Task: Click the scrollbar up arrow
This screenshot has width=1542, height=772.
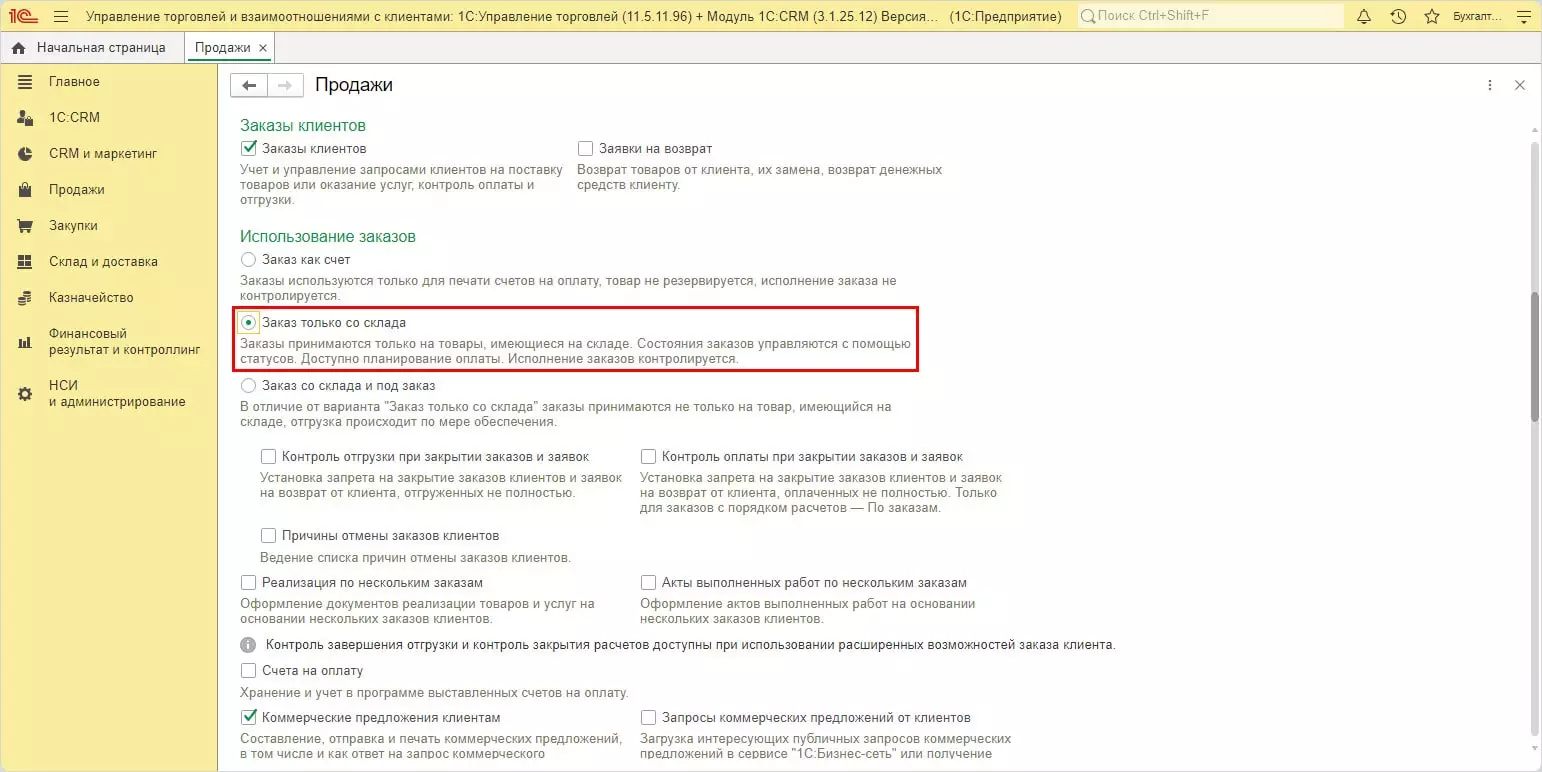Action: [x=1535, y=131]
